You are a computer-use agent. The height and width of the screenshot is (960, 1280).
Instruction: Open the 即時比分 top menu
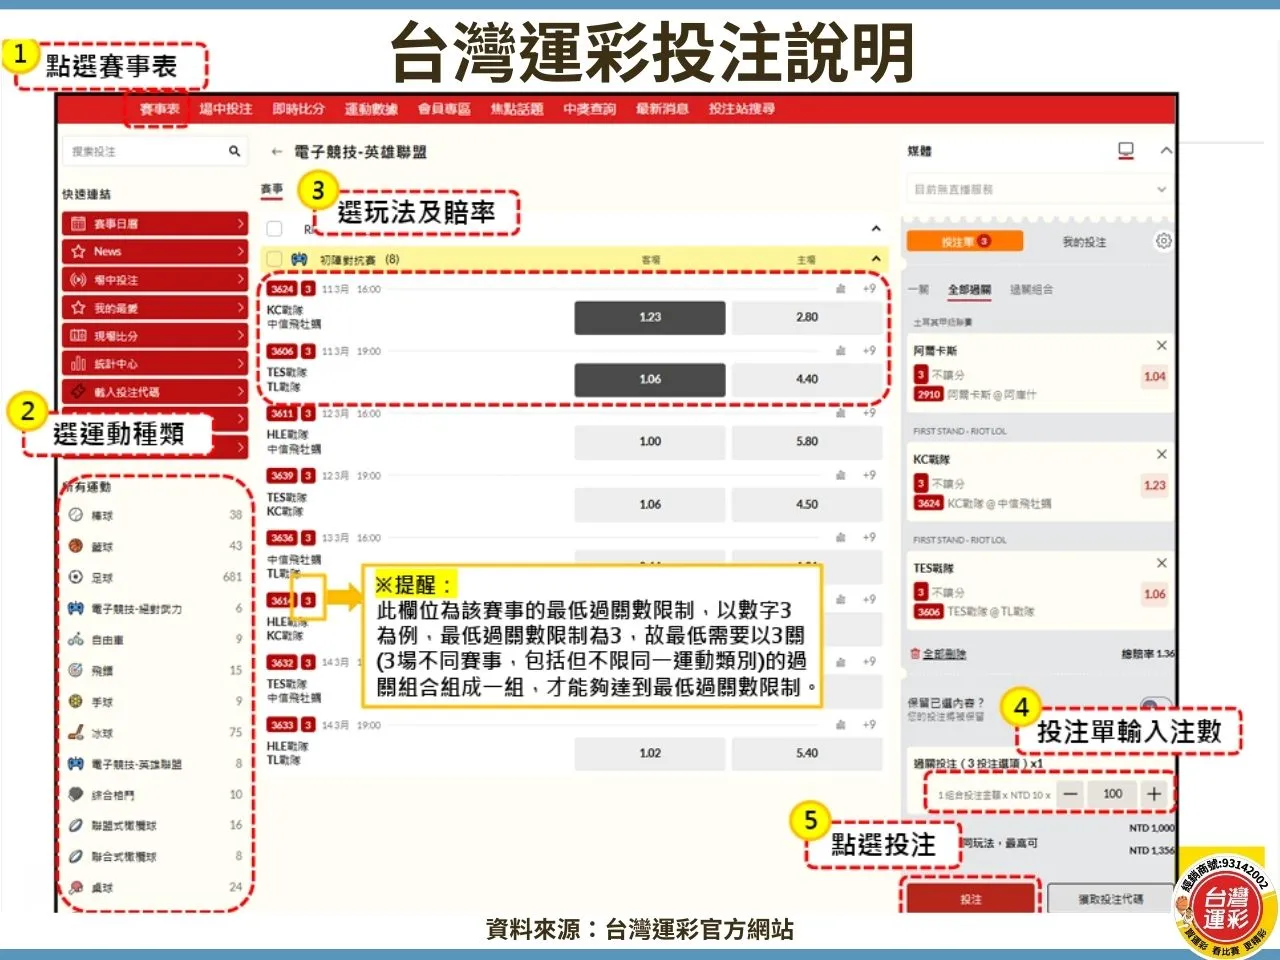[298, 109]
